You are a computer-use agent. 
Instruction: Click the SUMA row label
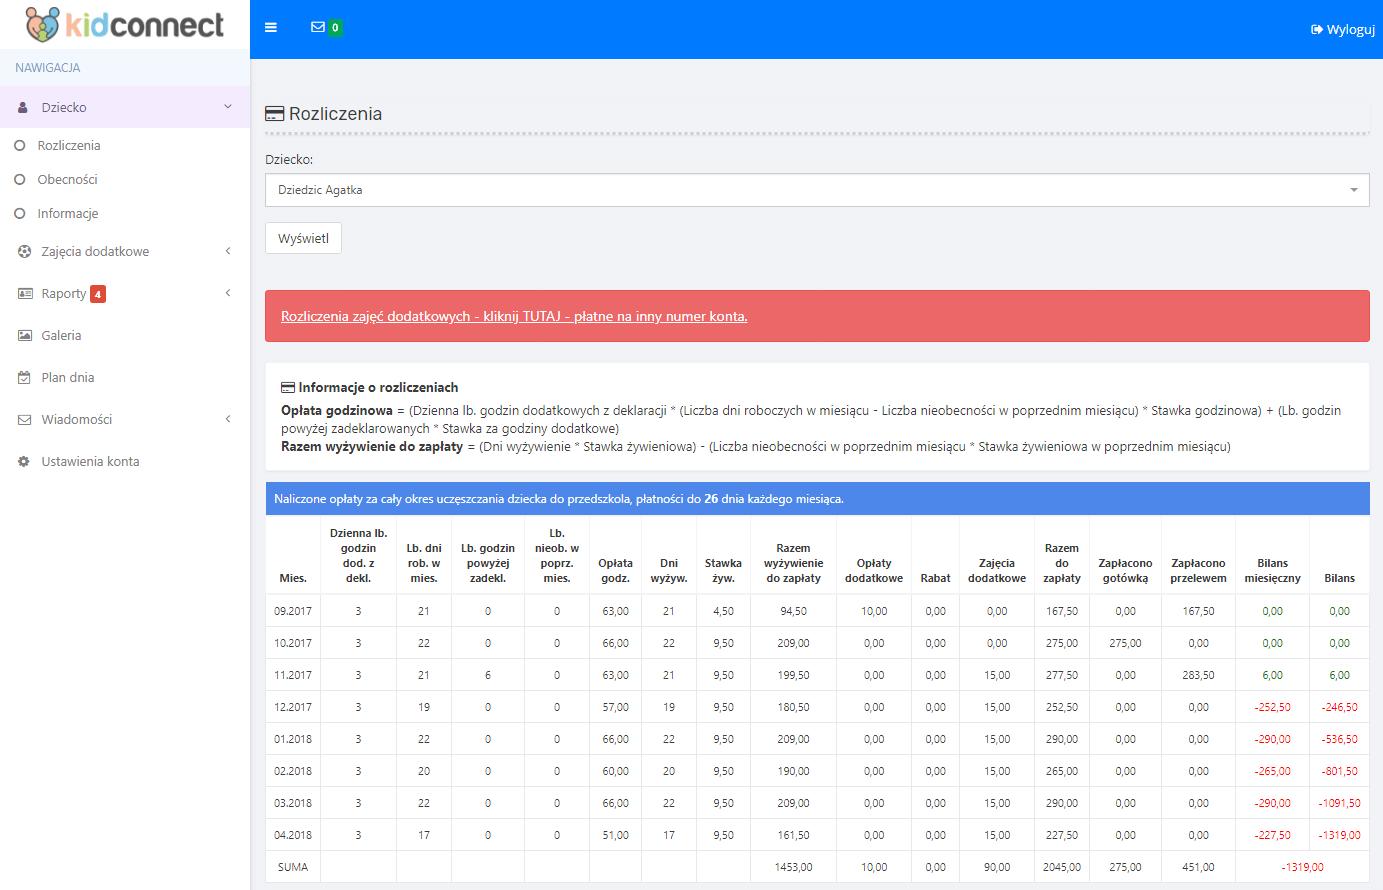293,867
